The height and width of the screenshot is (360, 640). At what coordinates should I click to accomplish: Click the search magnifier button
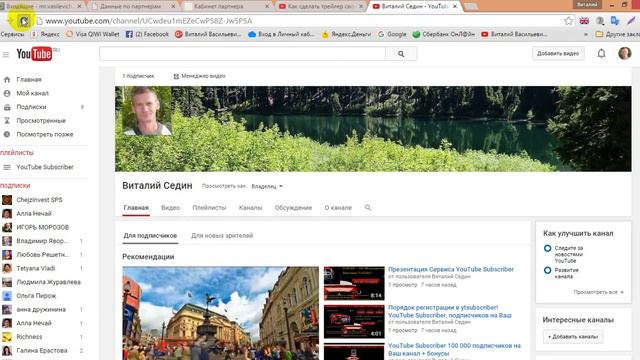[x=401, y=54]
